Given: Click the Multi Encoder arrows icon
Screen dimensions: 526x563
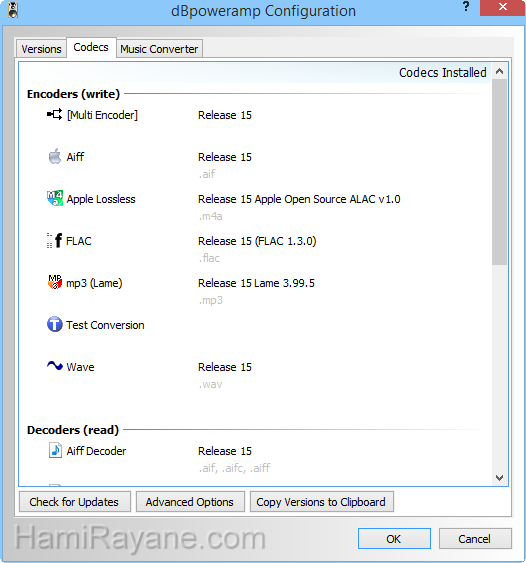Looking at the screenshot, I should point(55,115).
